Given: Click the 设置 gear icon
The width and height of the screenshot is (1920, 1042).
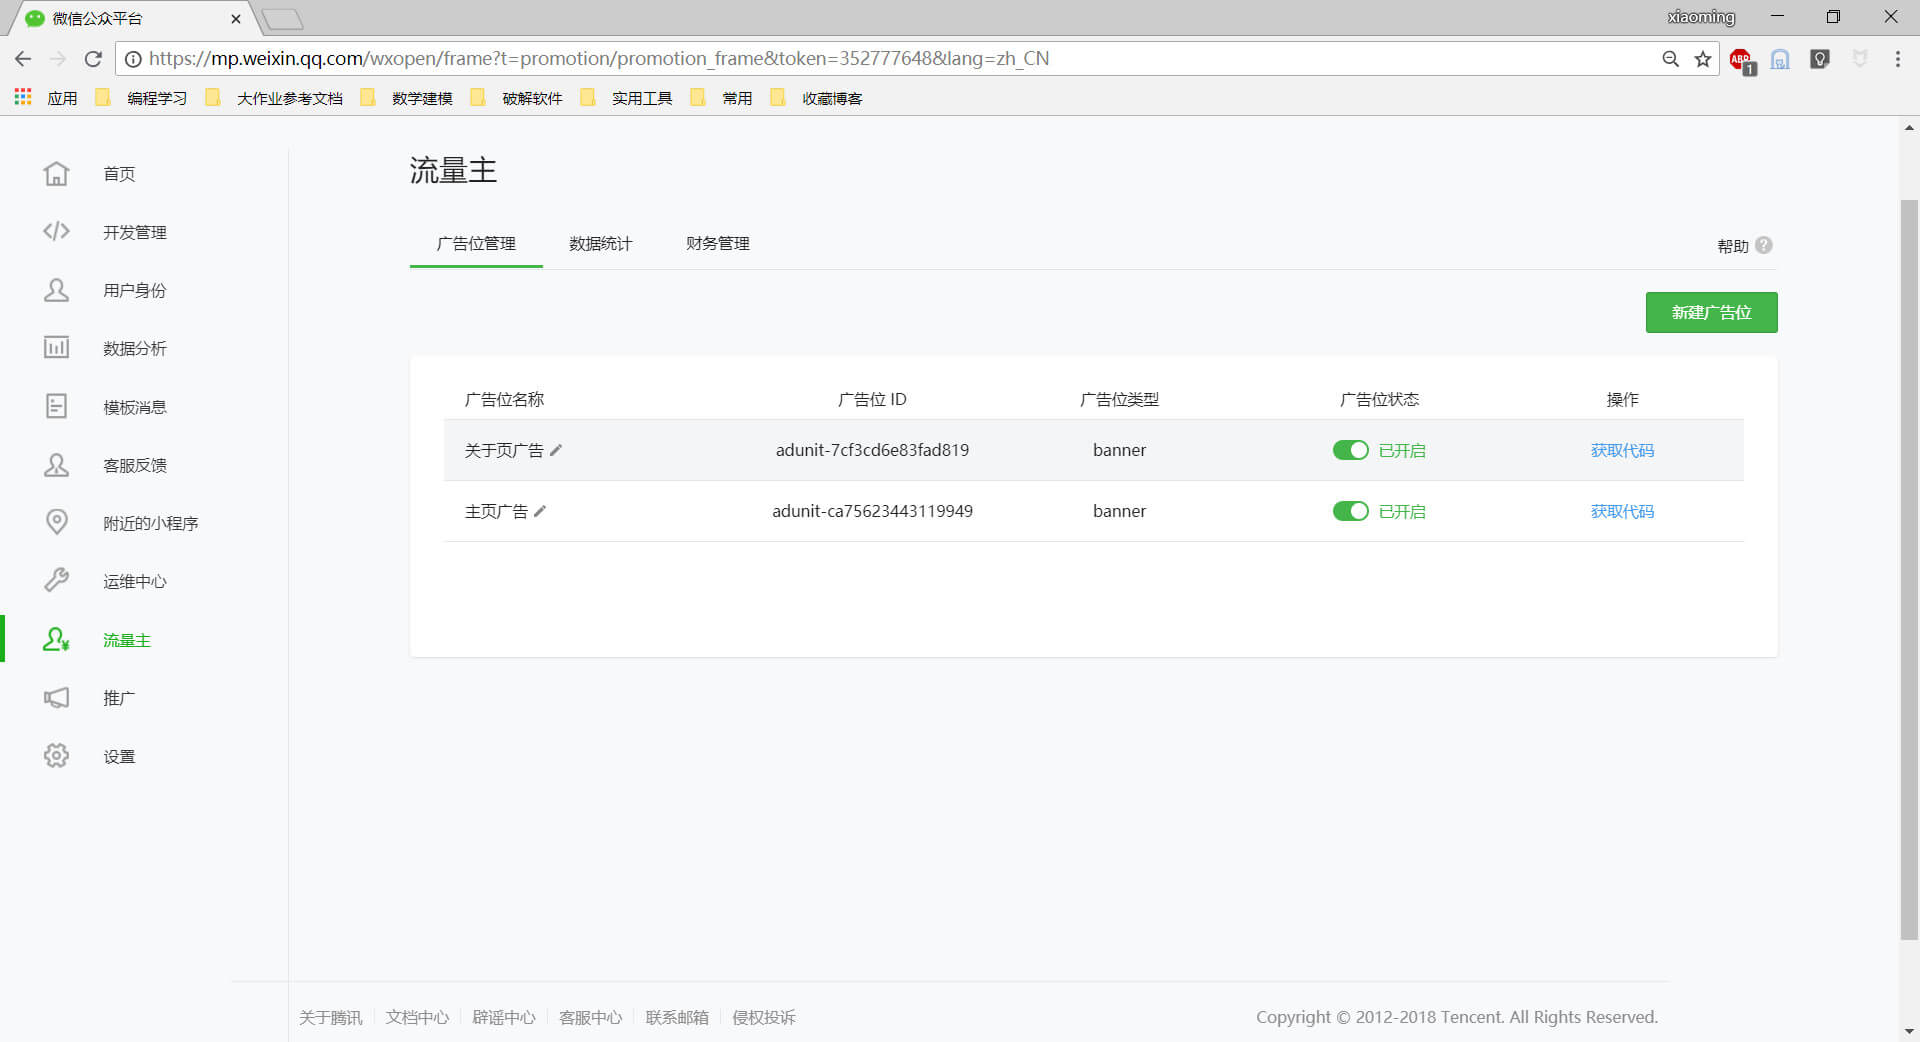Looking at the screenshot, I should 56,755.
